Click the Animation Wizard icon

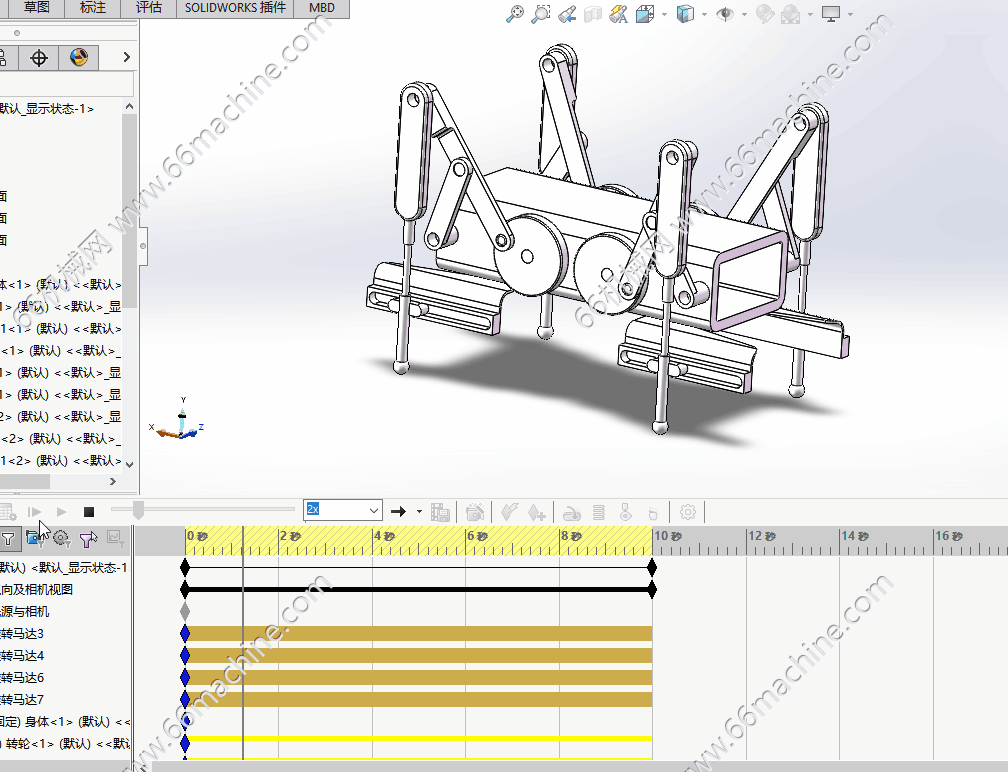474,512
